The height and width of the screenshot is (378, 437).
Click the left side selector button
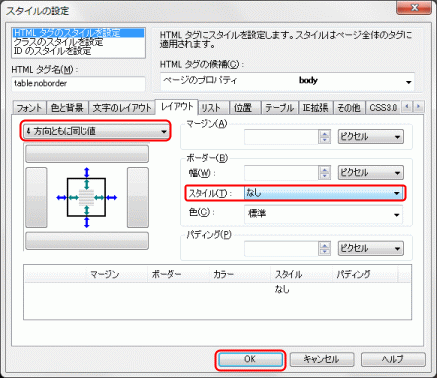(36, 198)
